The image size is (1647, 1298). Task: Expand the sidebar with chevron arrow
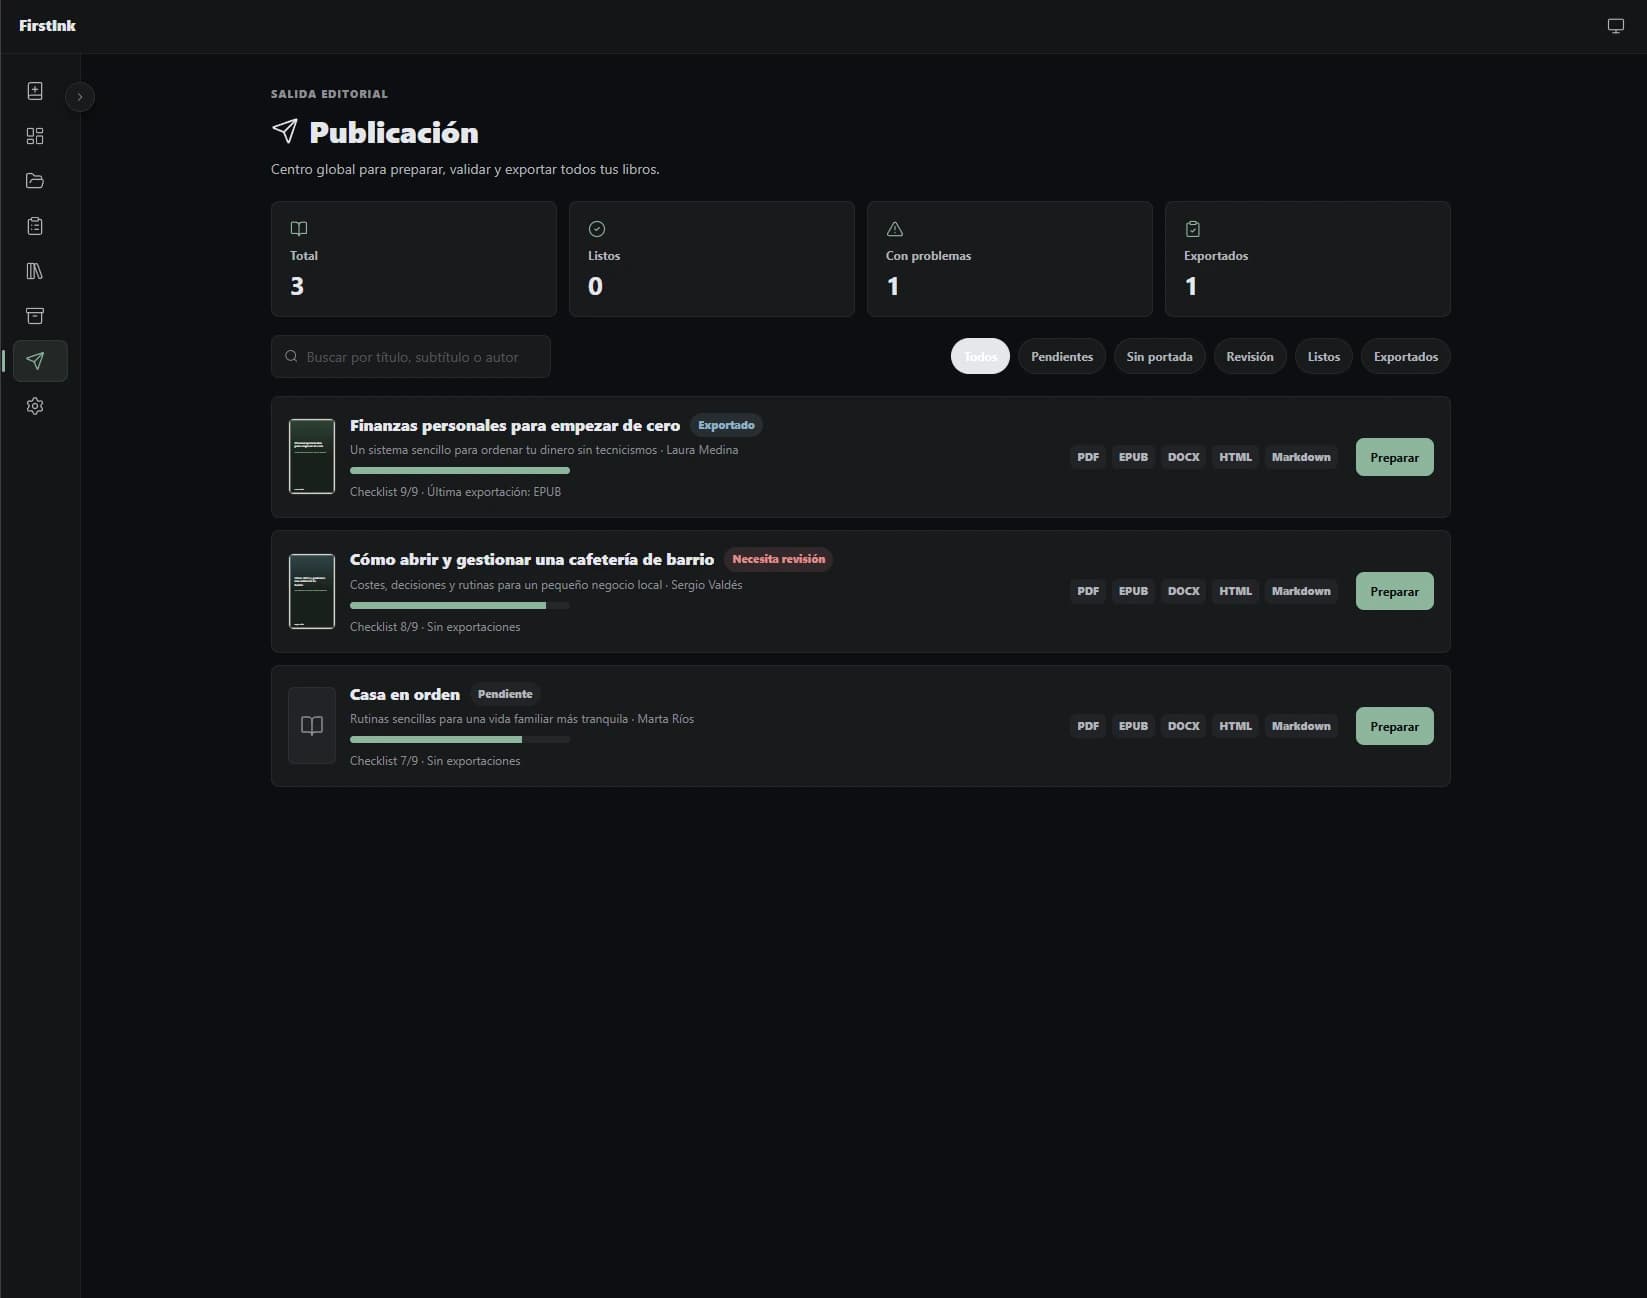tap(80, 97)
